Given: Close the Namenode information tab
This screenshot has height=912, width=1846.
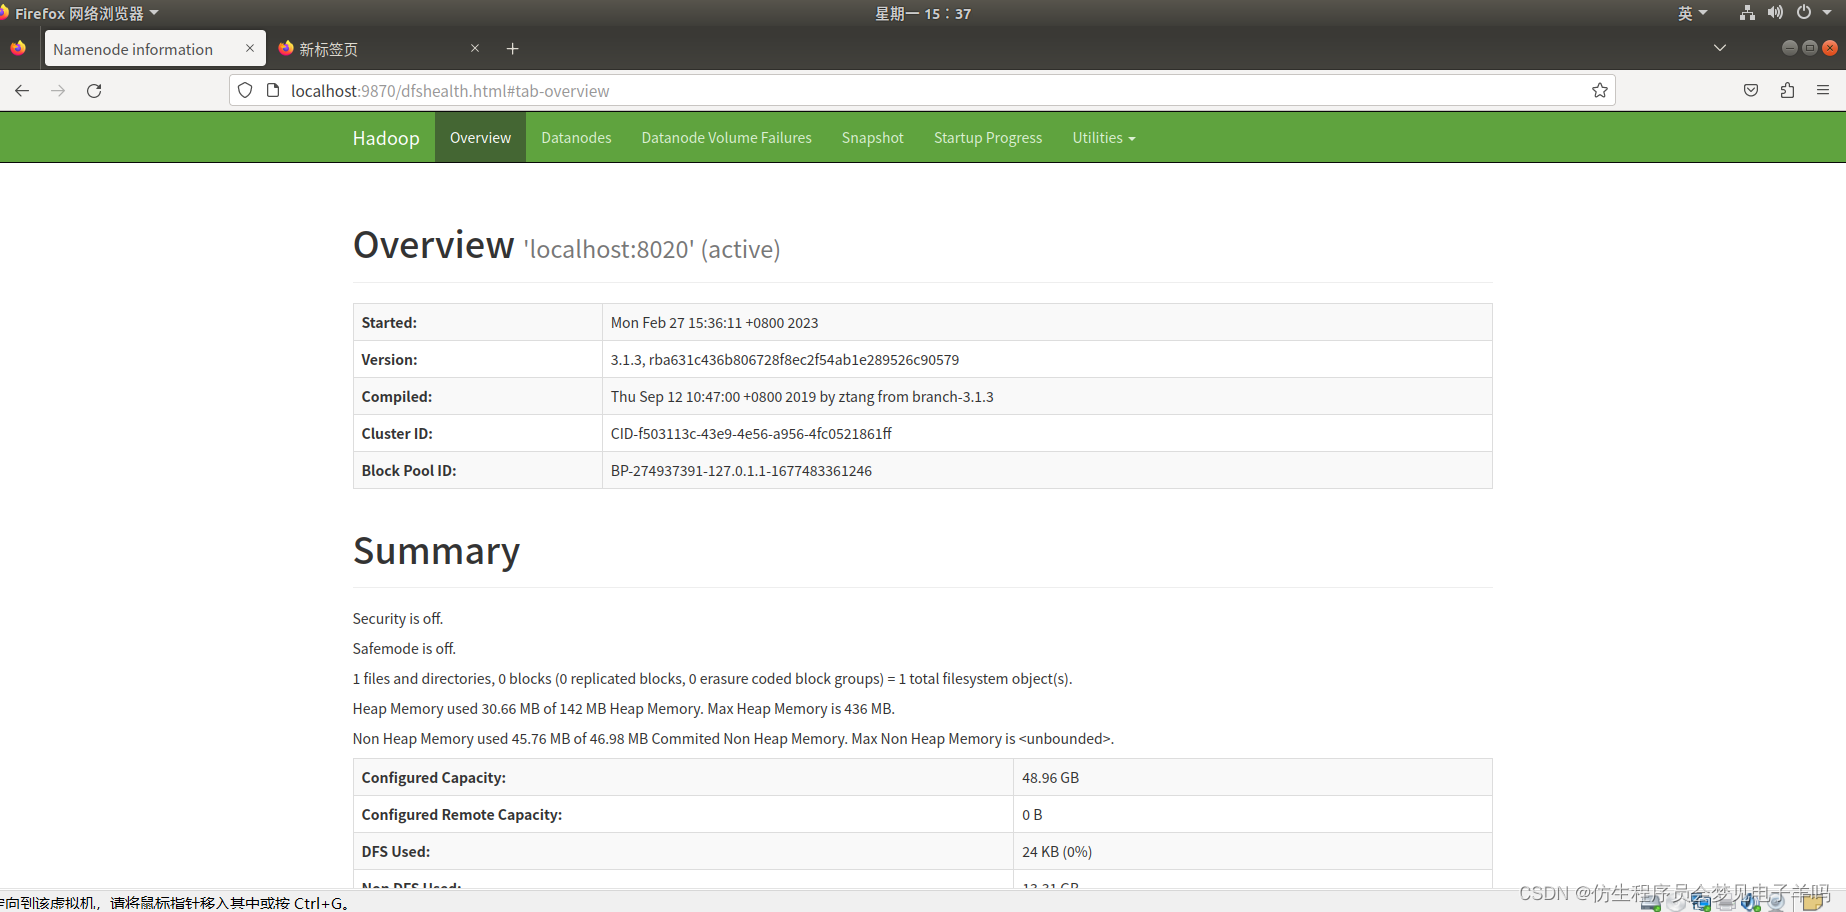Looking at the screenshot, I should point(250,48).
